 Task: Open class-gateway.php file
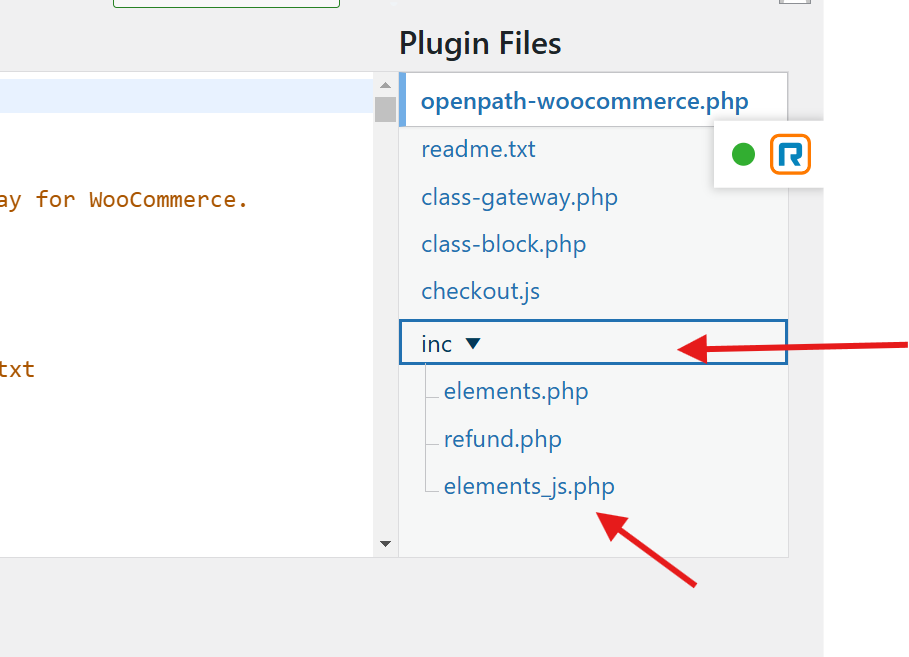519,198
